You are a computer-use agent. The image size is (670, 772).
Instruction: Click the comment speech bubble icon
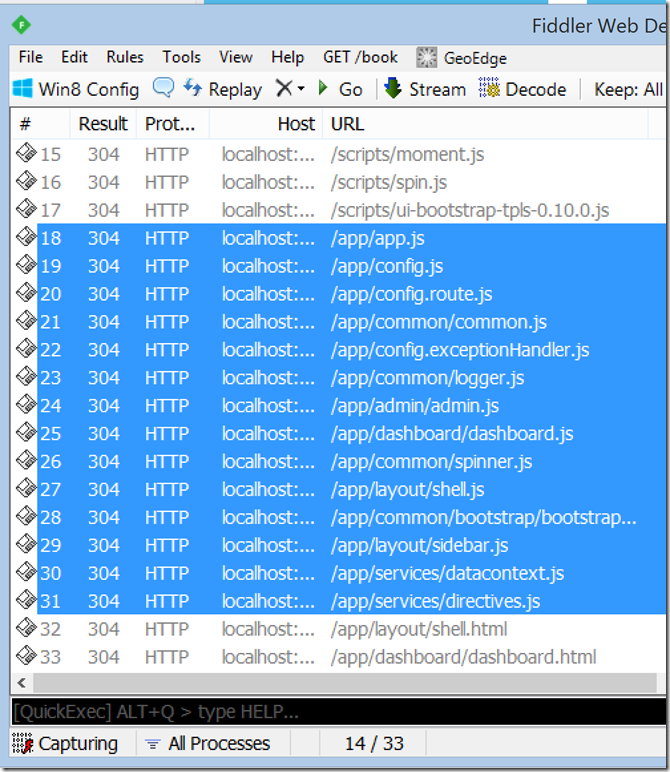(x=163, y=88)
